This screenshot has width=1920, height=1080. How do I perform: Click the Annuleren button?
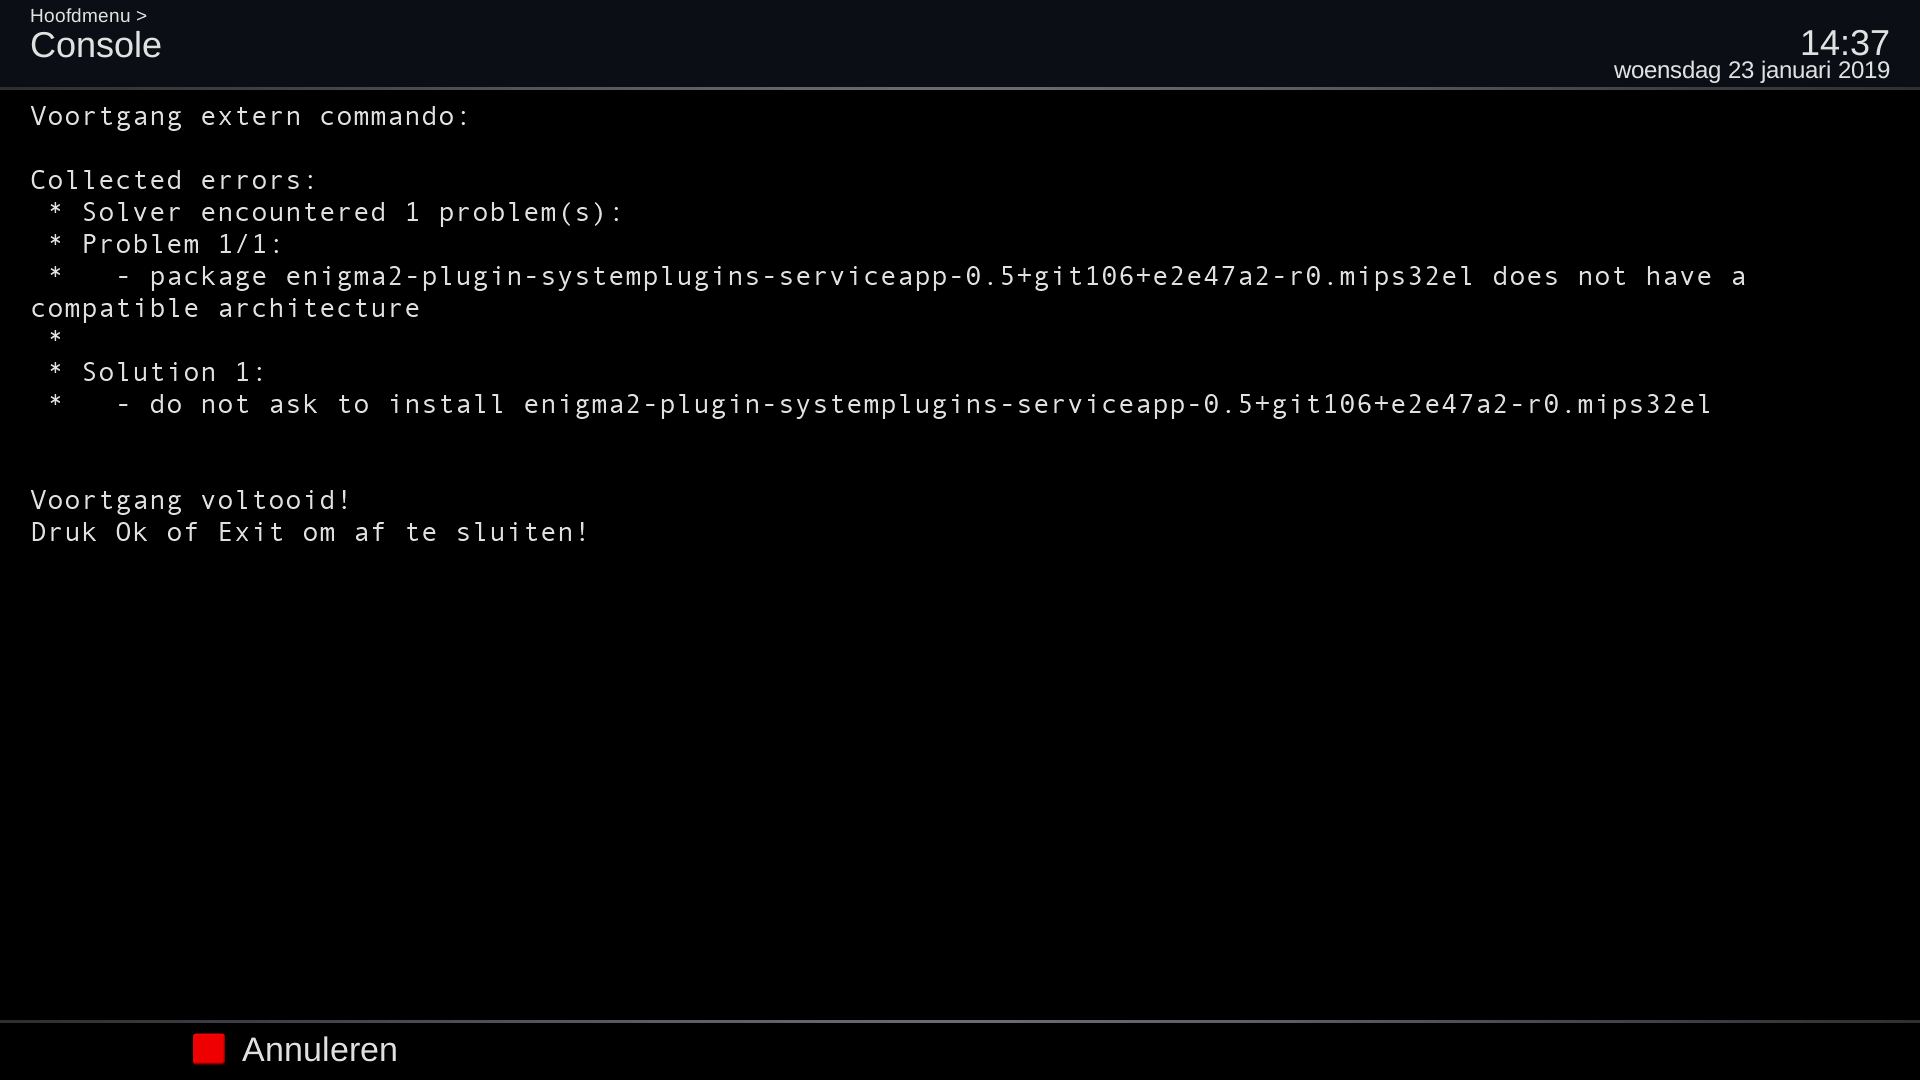coord(320,1049)
